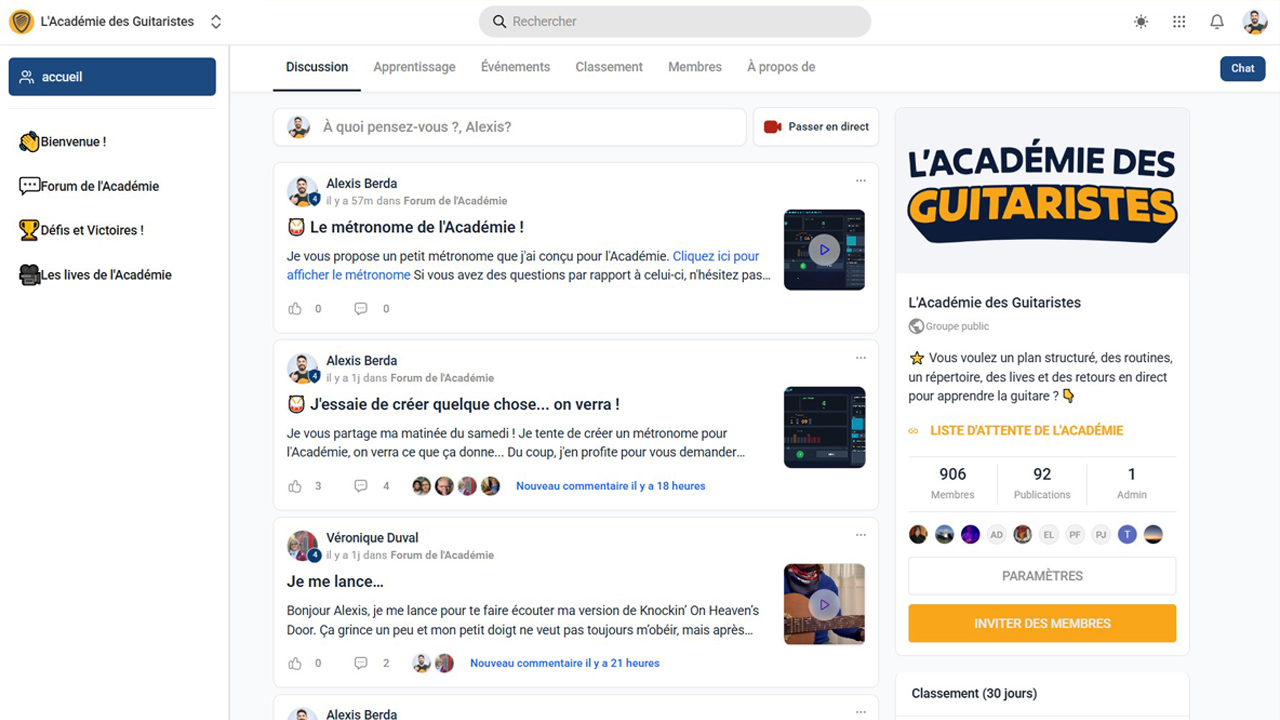Click the Passer en direct camera button
The width and height of the screenshot is (1280, 720).
pos(816,127)
